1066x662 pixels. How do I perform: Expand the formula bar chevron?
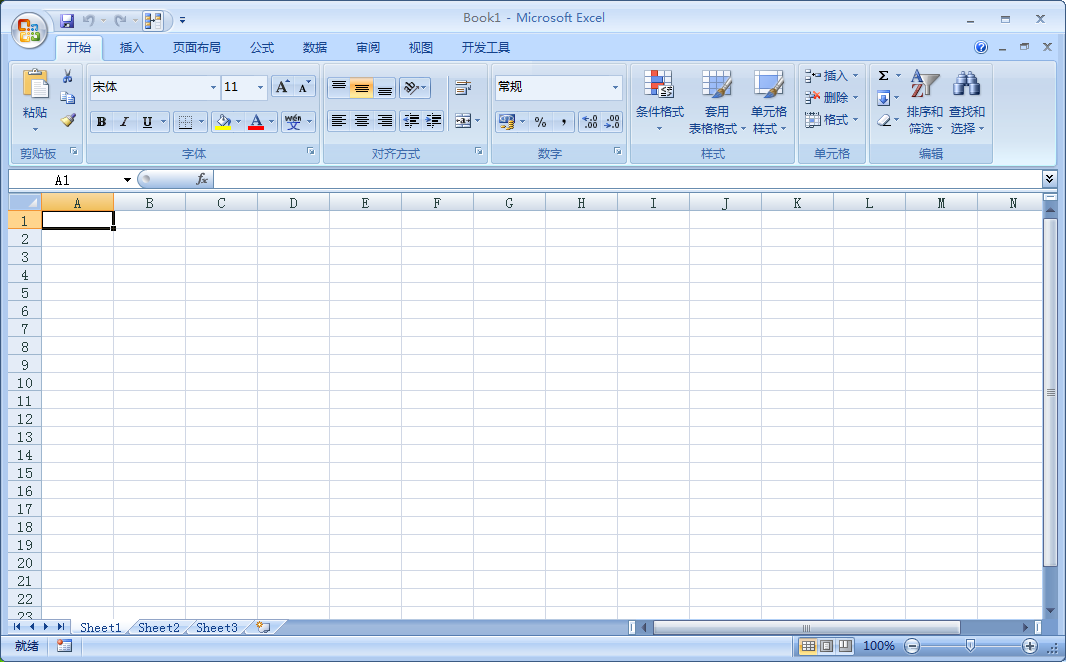tap(1050, 179)
